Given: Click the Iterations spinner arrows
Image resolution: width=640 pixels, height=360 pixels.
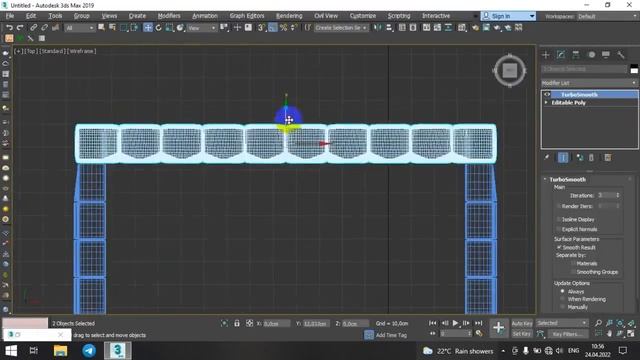Looking at the screenshot, I should (x=618, y=195).
